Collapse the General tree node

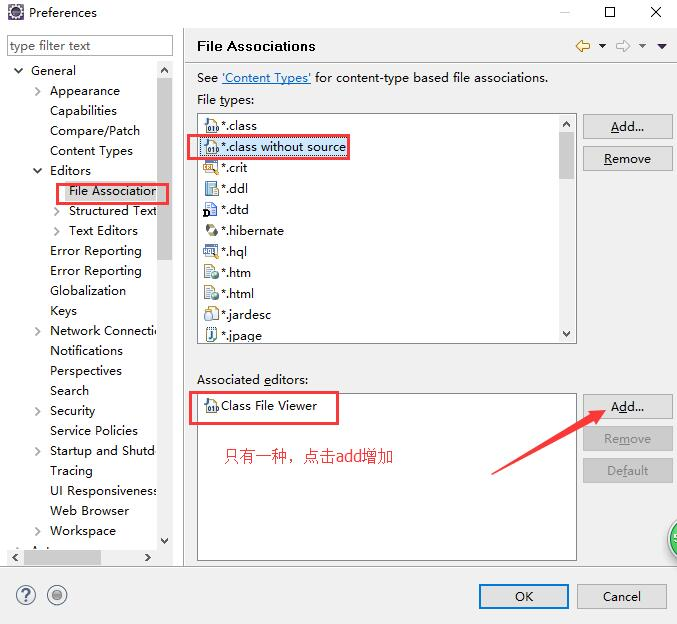coord(19,71)
